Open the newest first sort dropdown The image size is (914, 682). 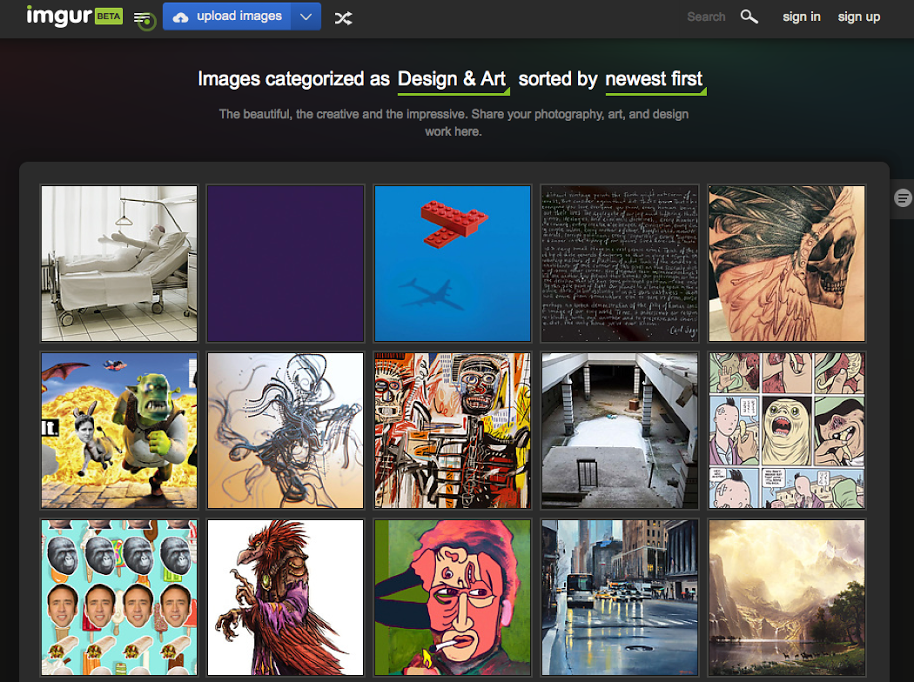click(655, 80)
